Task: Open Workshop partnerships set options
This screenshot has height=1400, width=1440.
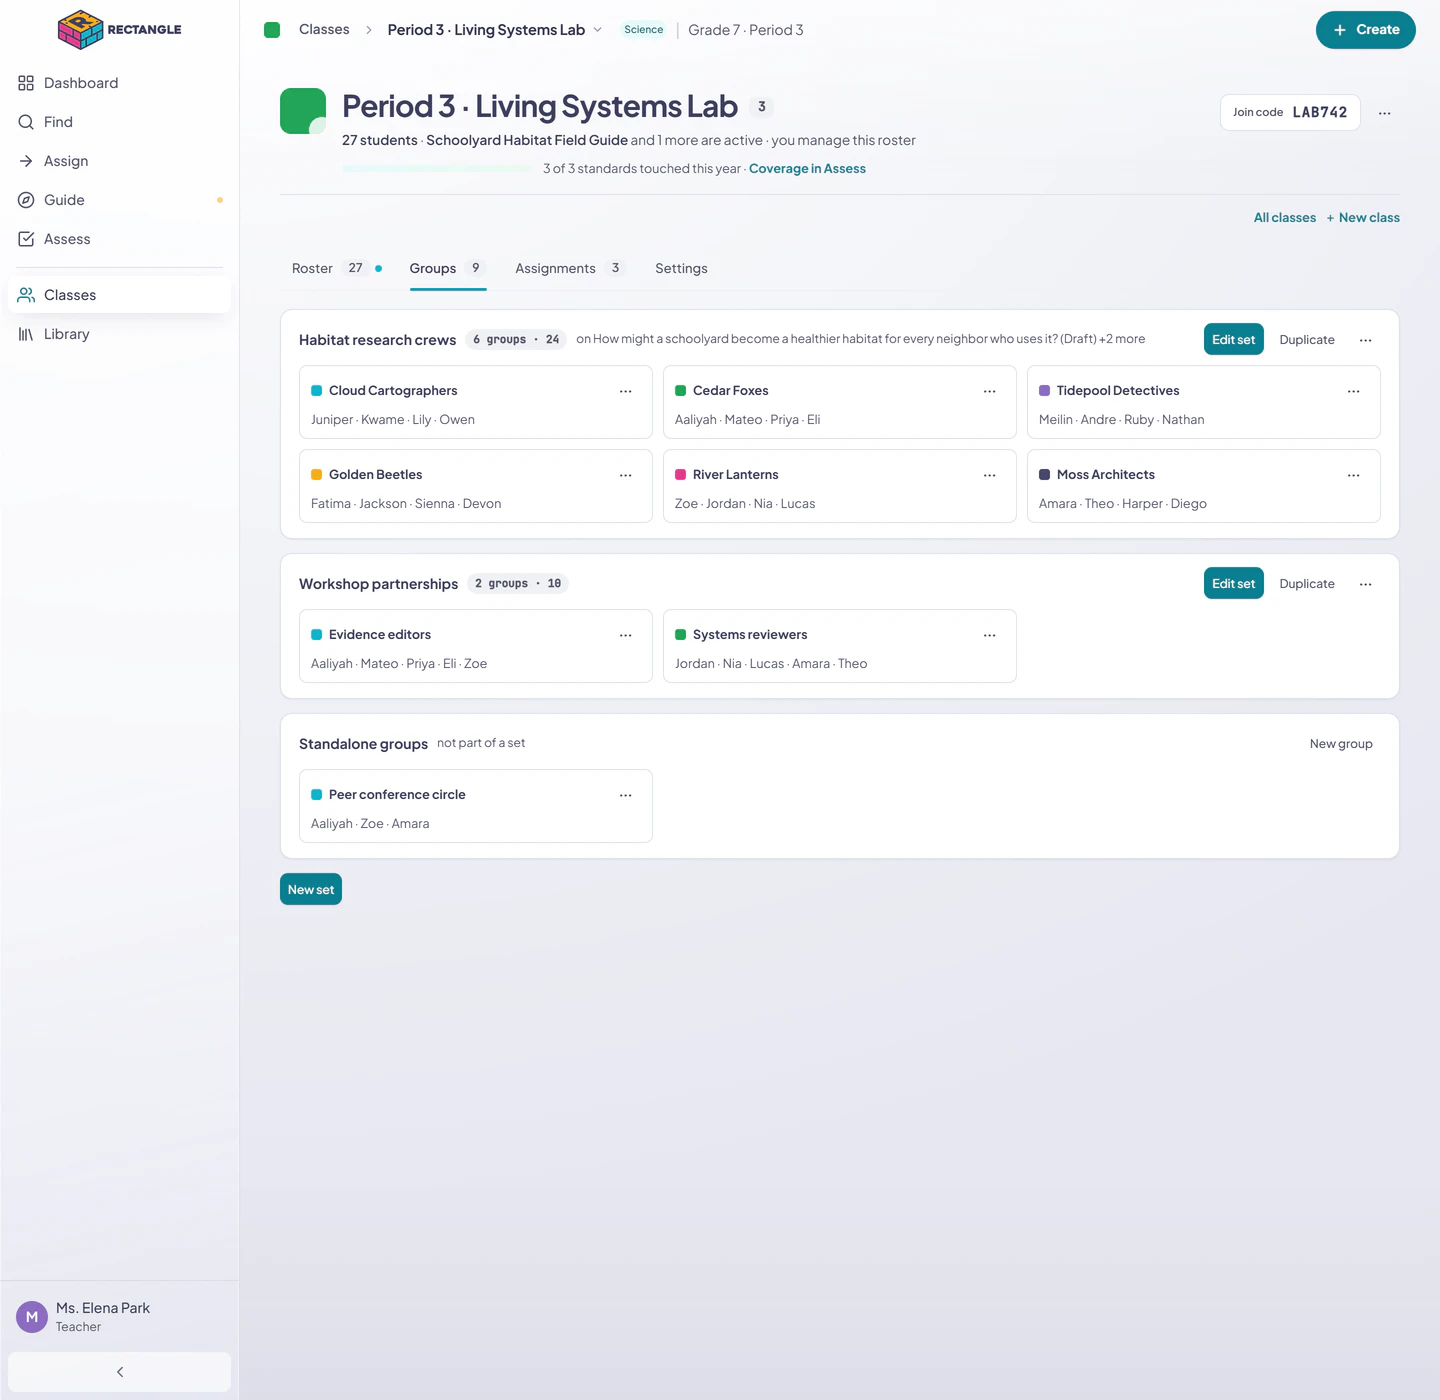Action: 1366,584
